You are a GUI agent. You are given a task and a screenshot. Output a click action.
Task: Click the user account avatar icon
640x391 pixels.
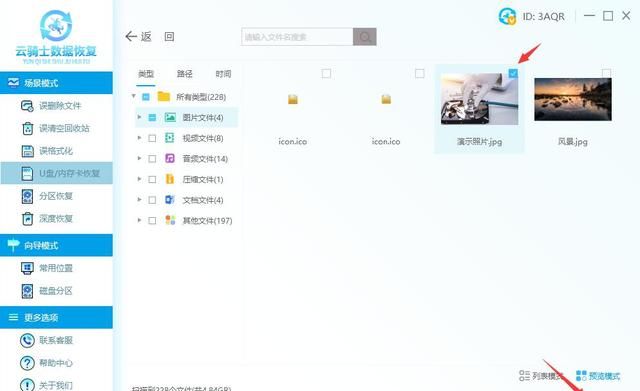pos(507,16)
